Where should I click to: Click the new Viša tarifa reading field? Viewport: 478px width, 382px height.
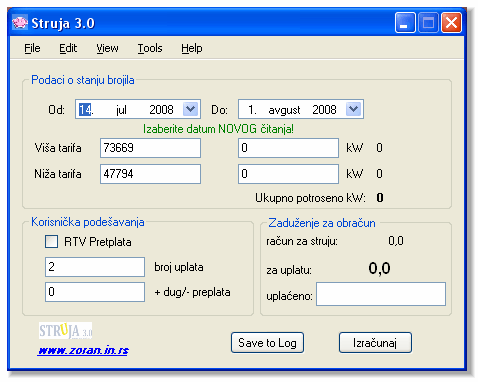[288, 148]
